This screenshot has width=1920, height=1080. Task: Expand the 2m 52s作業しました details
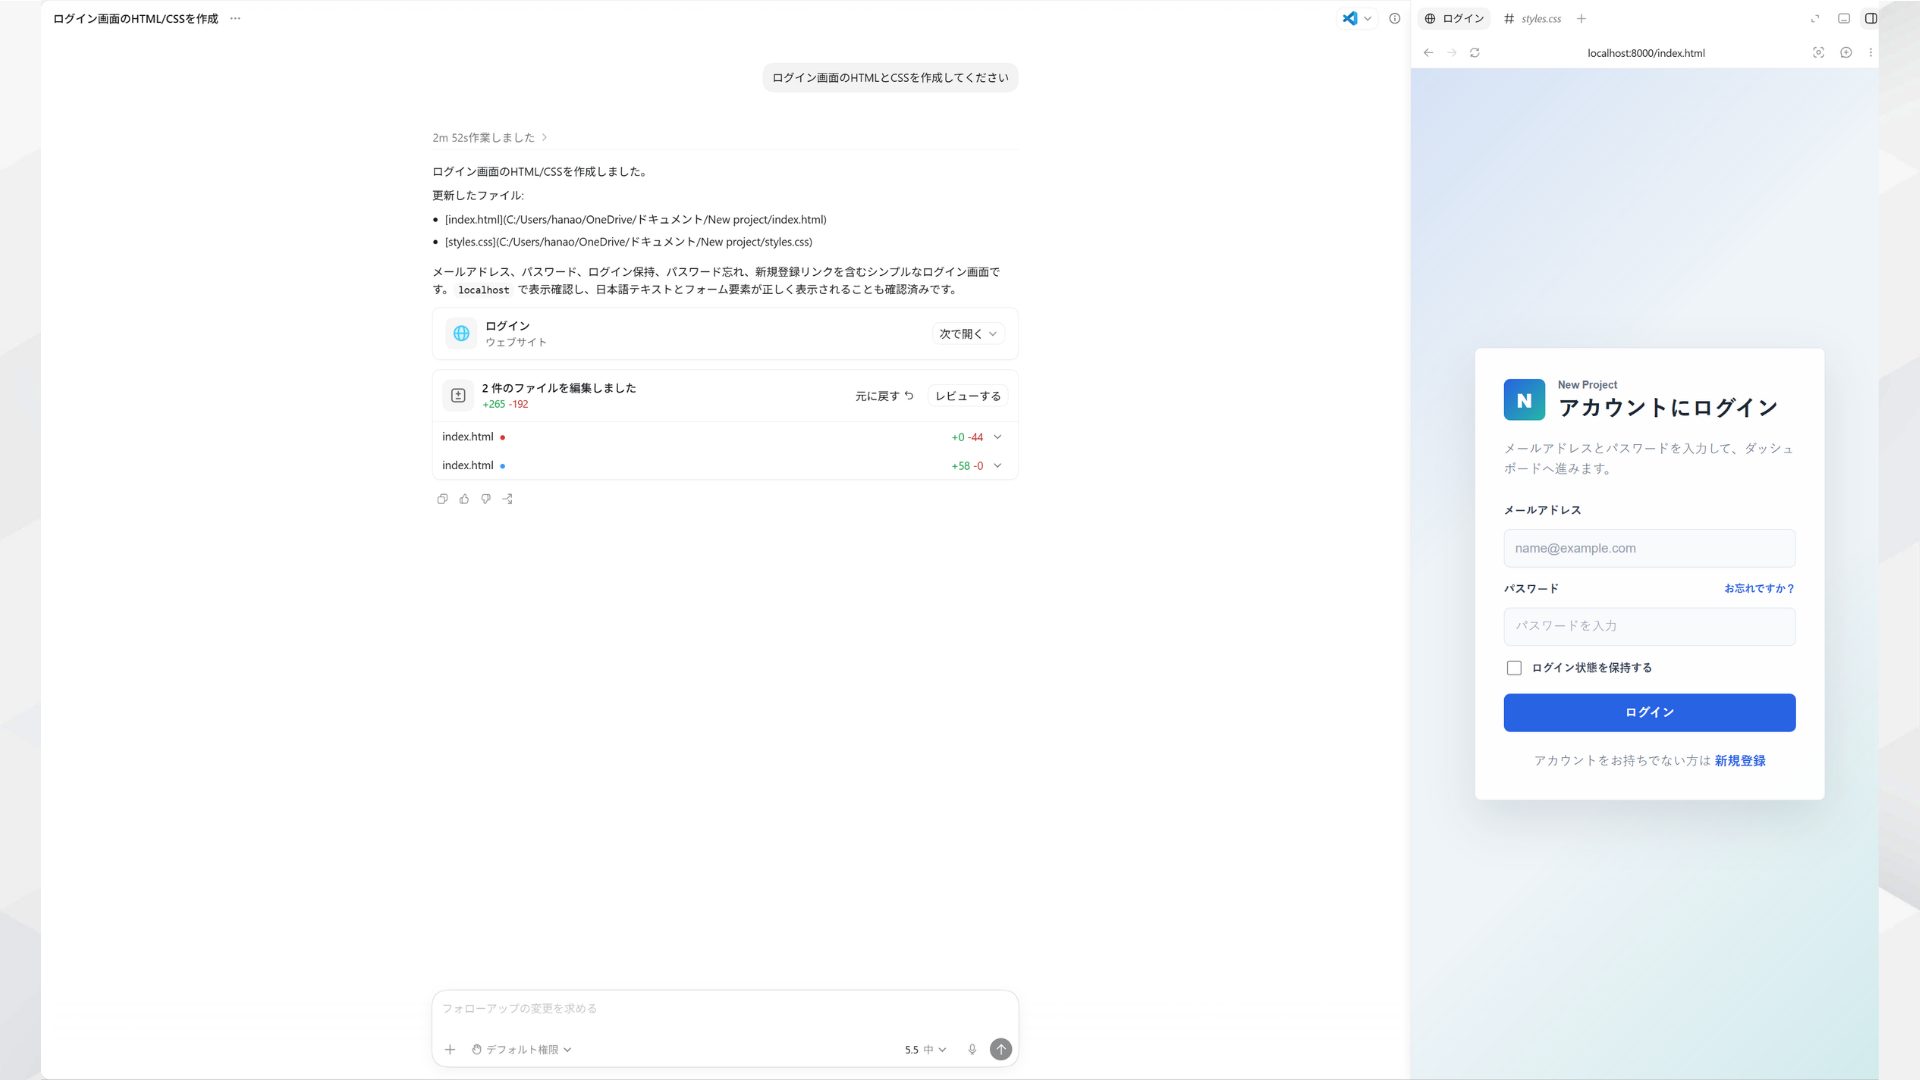point(490,138)
